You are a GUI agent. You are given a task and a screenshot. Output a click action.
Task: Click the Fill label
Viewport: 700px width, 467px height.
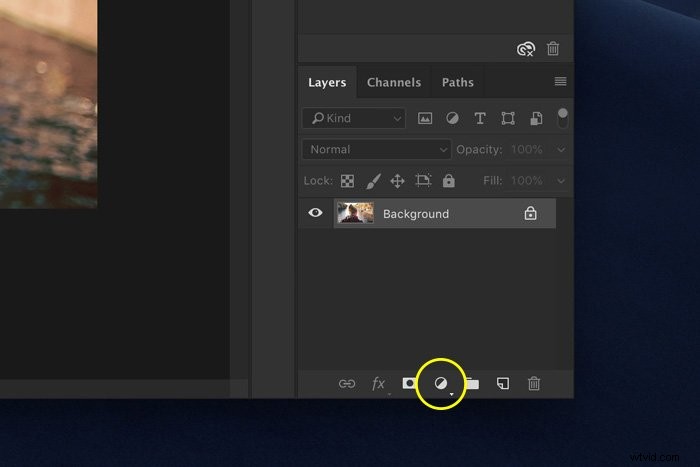(x=492, y=181)
